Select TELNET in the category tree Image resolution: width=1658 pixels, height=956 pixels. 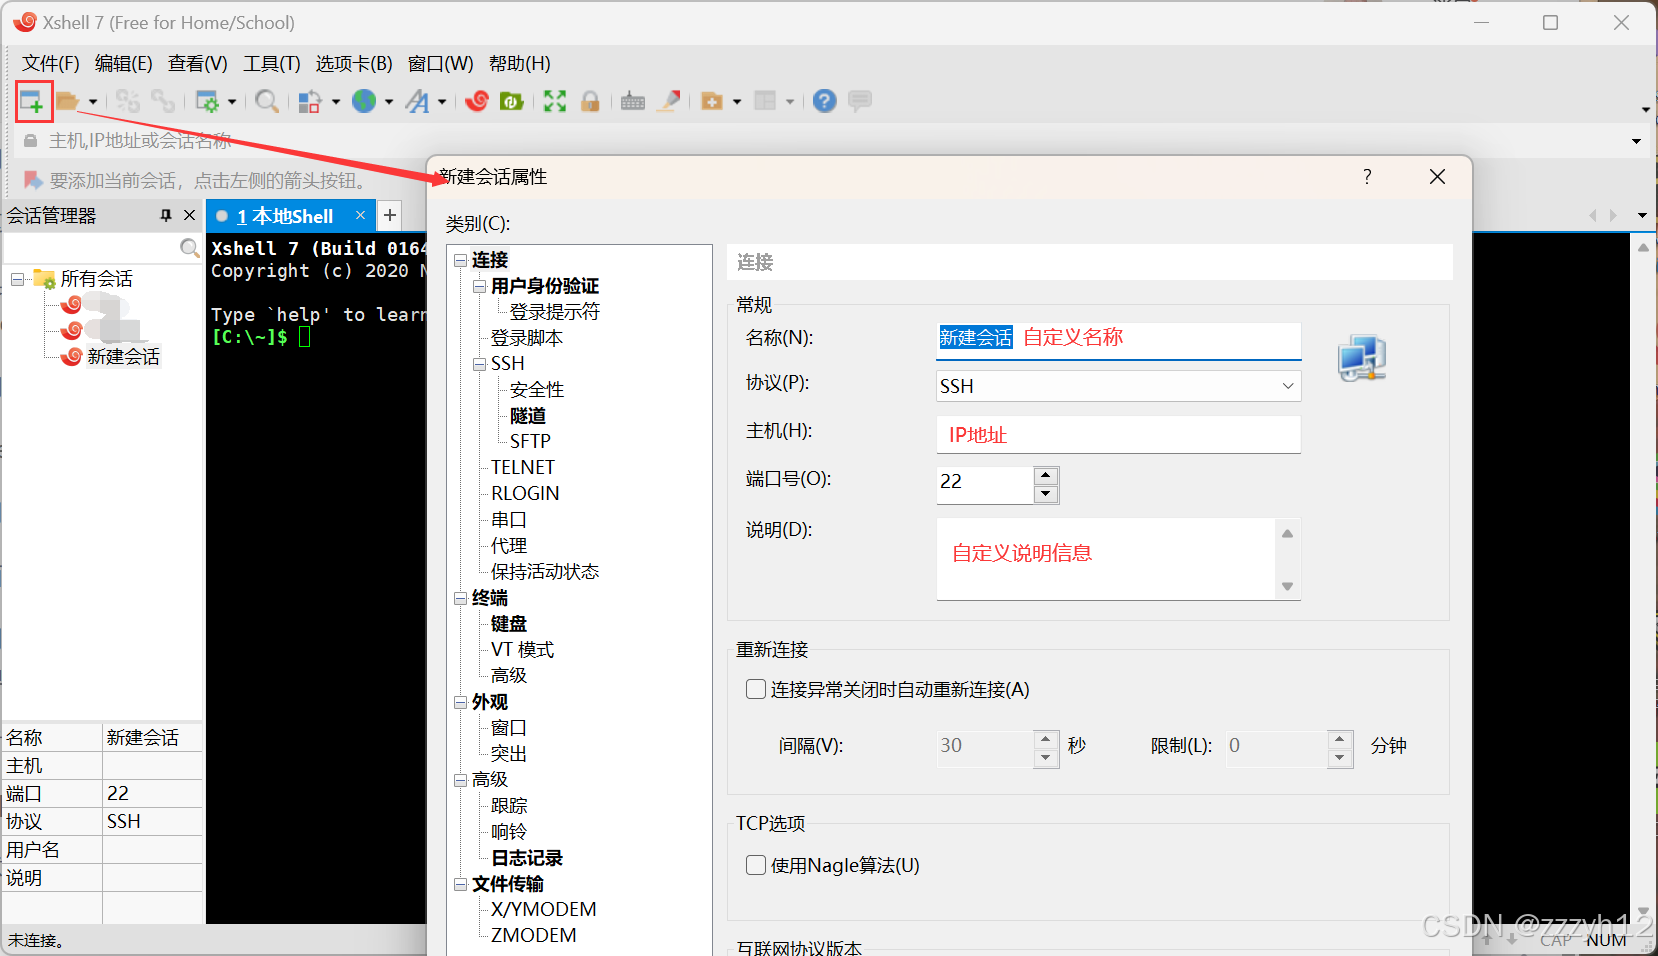[x=522, y=468]
